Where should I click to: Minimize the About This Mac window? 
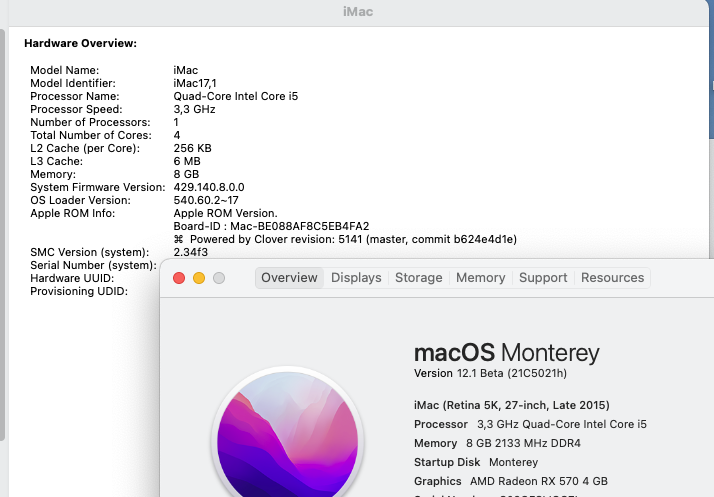click(x=199, y=278)
